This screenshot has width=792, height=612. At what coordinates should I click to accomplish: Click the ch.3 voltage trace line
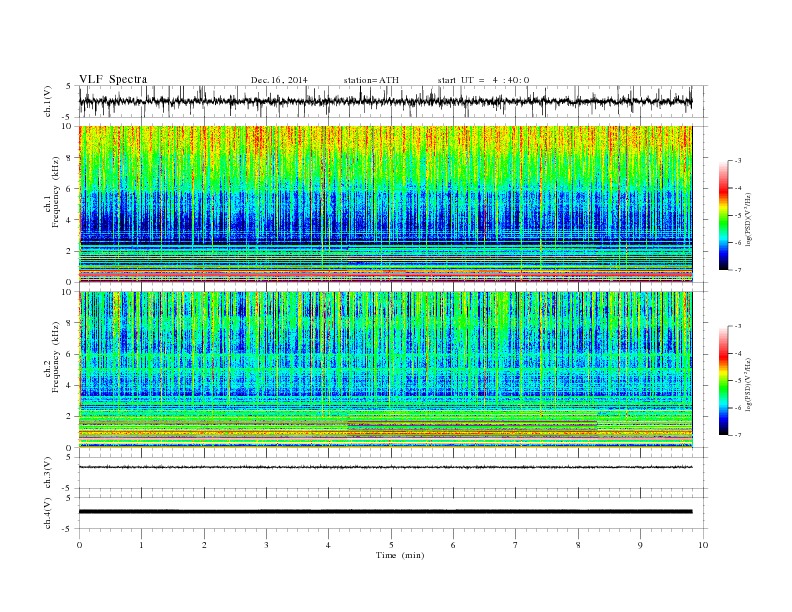(385, 467)
